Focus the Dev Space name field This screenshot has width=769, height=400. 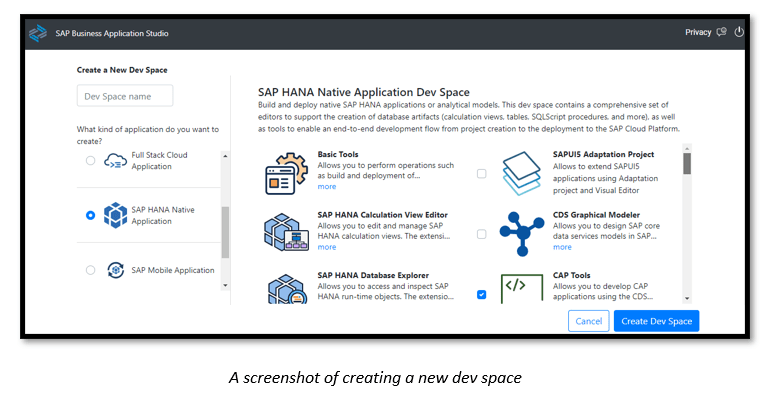click(x=125, y=96)
